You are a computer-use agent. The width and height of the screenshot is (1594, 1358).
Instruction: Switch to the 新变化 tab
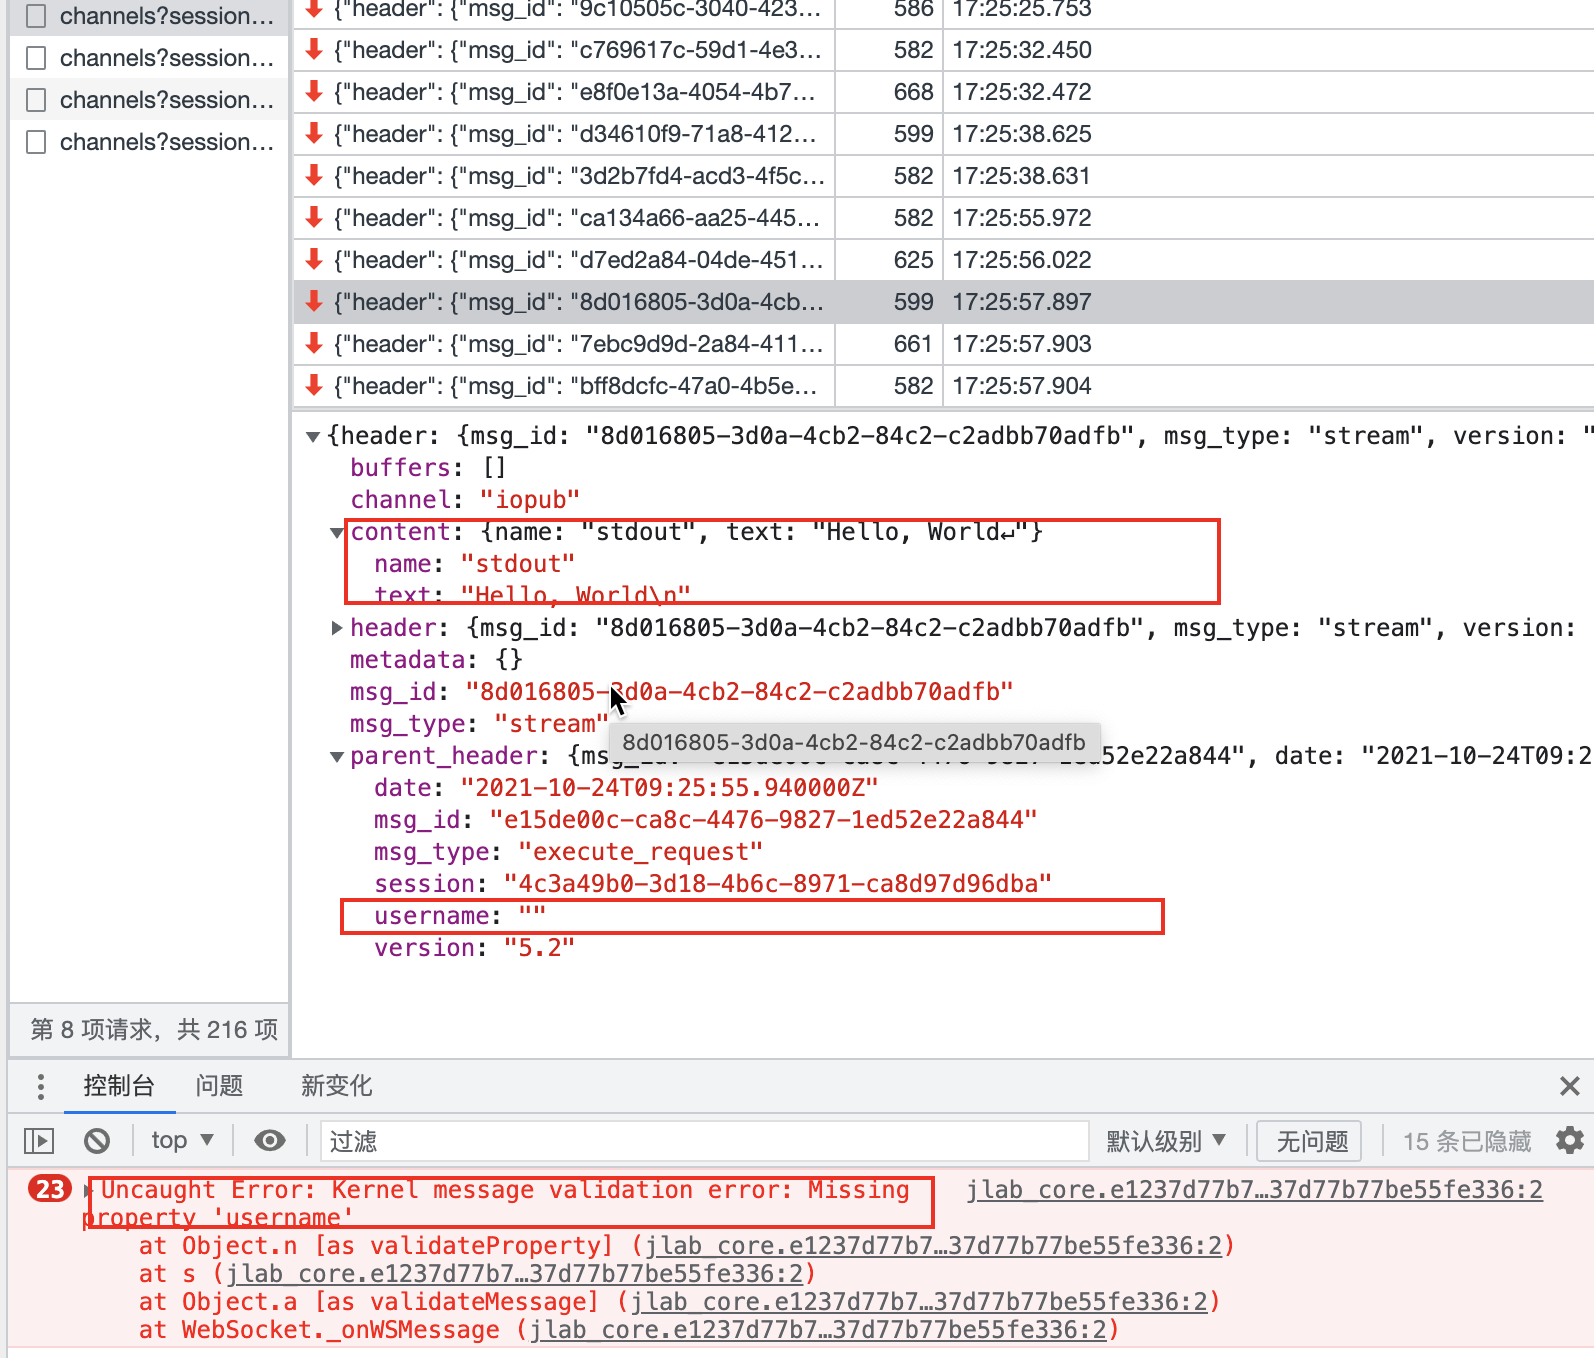[336, 1086]
